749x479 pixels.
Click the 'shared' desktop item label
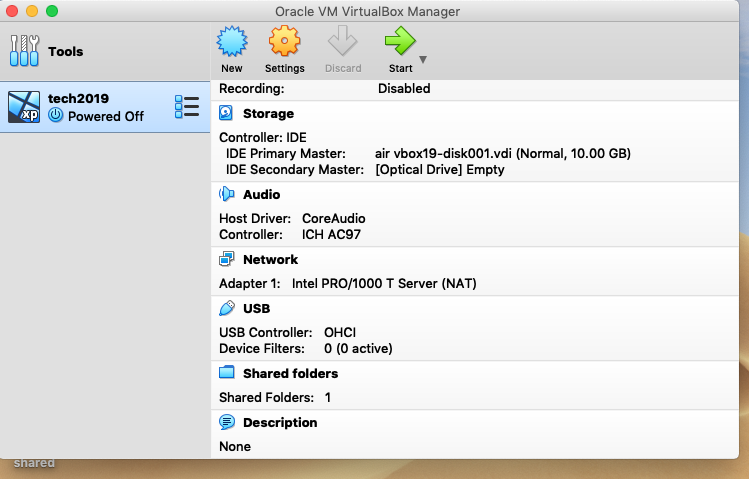click(34, 463)
